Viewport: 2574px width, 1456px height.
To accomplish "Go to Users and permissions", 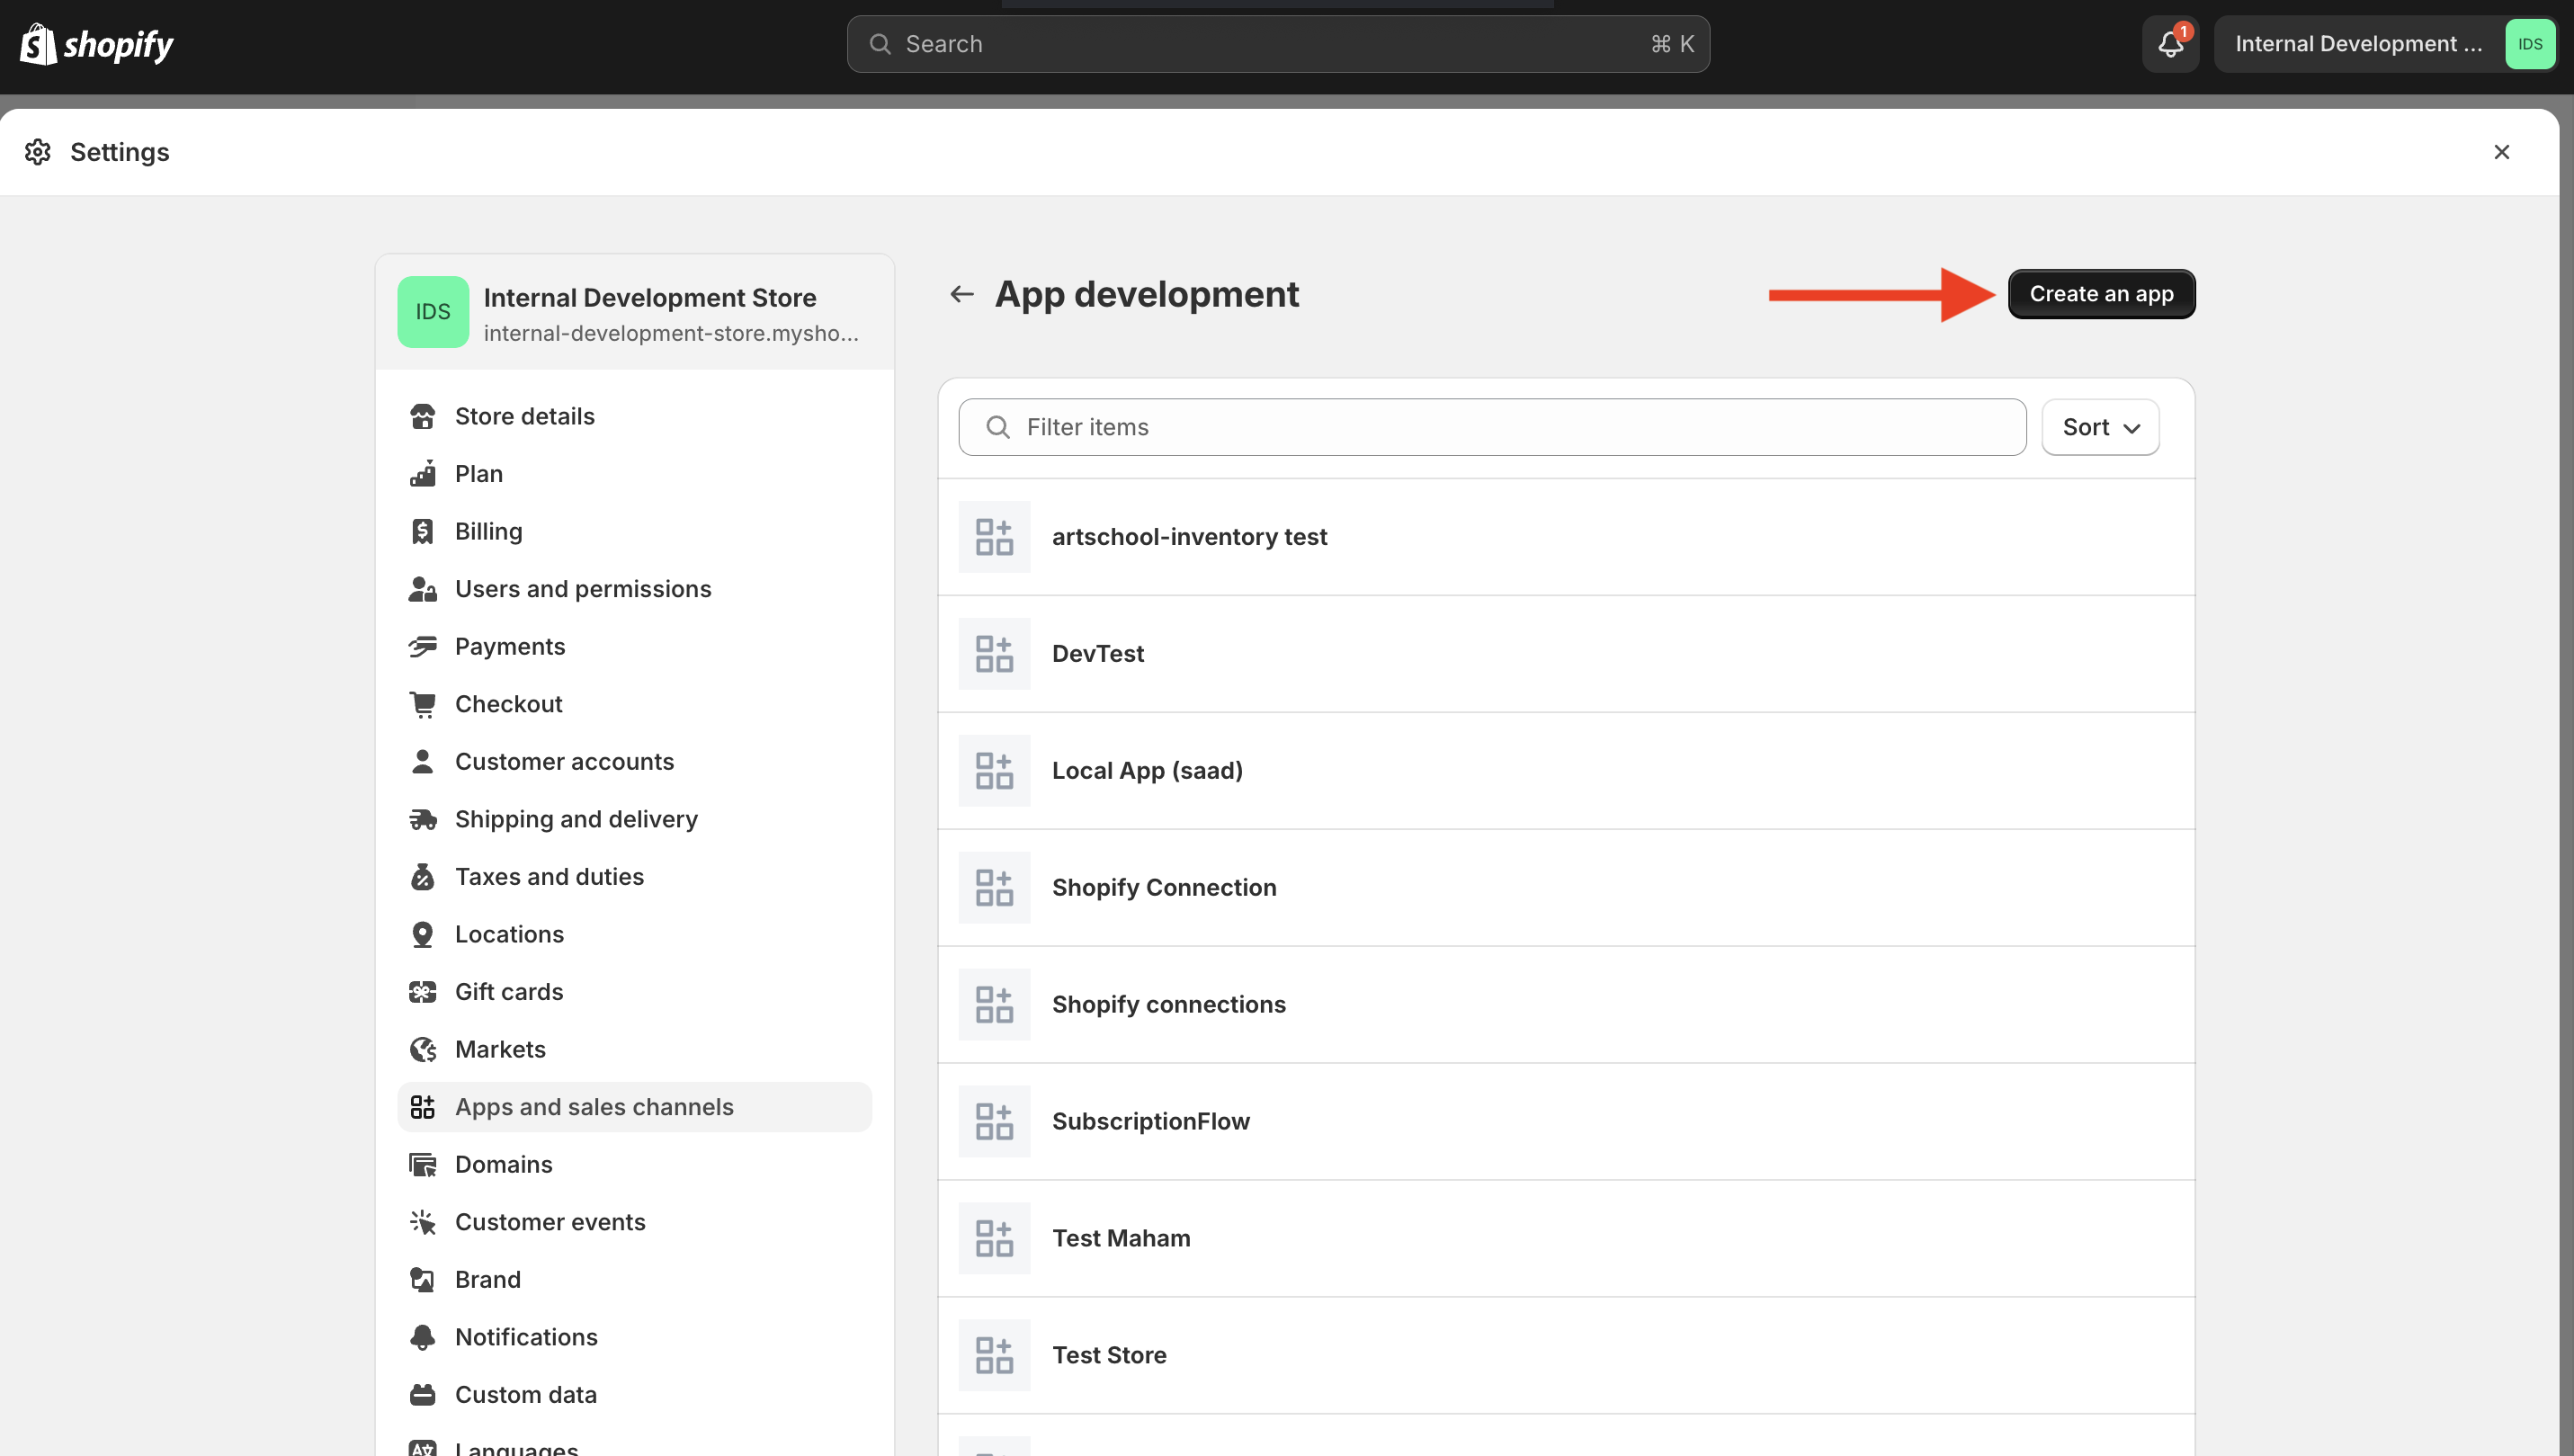I will (583, 589).
